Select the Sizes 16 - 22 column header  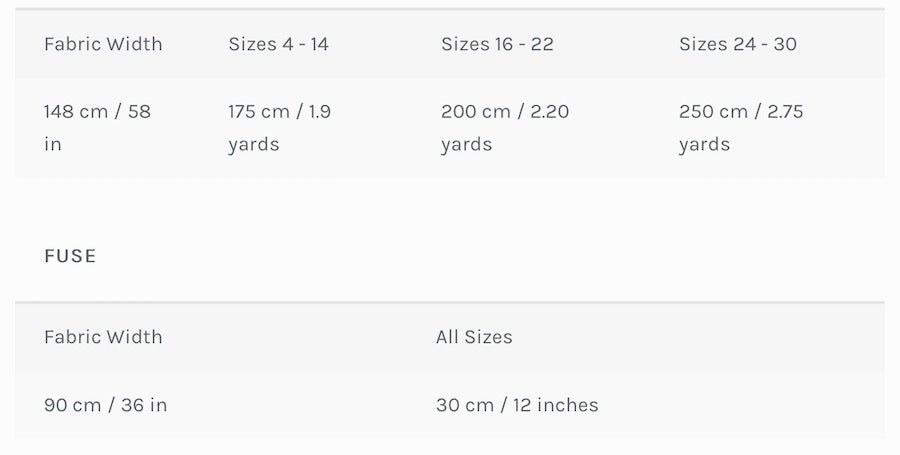coord(497,44)
